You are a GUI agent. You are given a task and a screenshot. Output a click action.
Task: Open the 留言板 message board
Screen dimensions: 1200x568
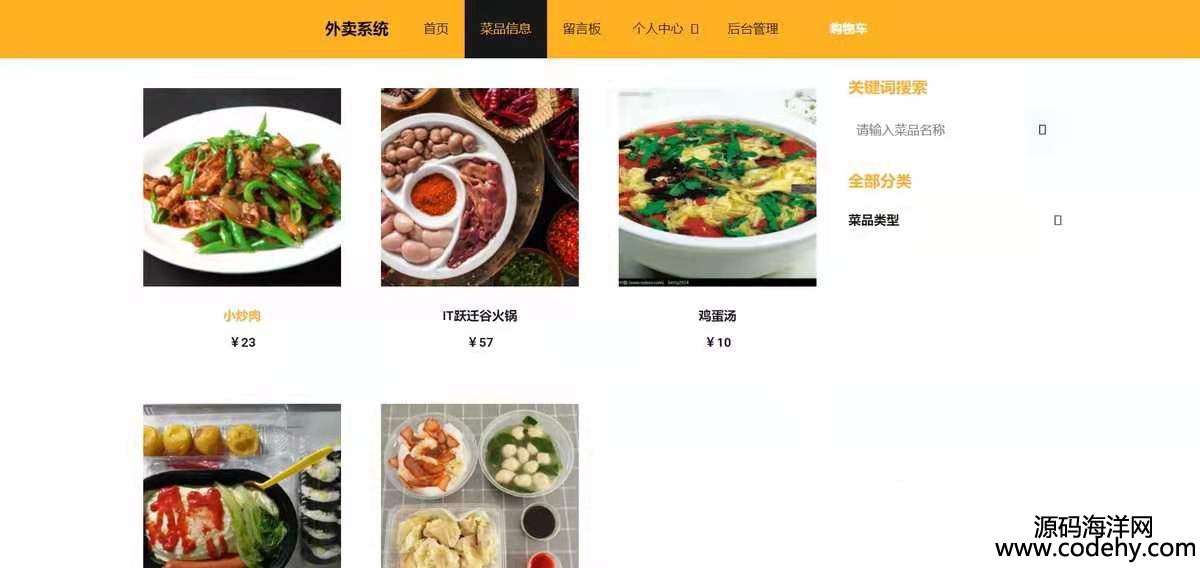[x=582, y=29]
